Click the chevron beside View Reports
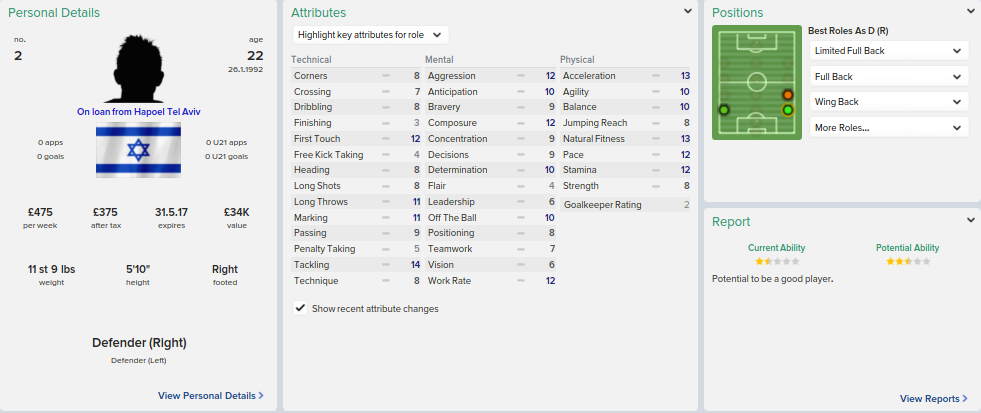Viewport: 981px width, 413px height. pyautogui.click(x=965, y=398)
